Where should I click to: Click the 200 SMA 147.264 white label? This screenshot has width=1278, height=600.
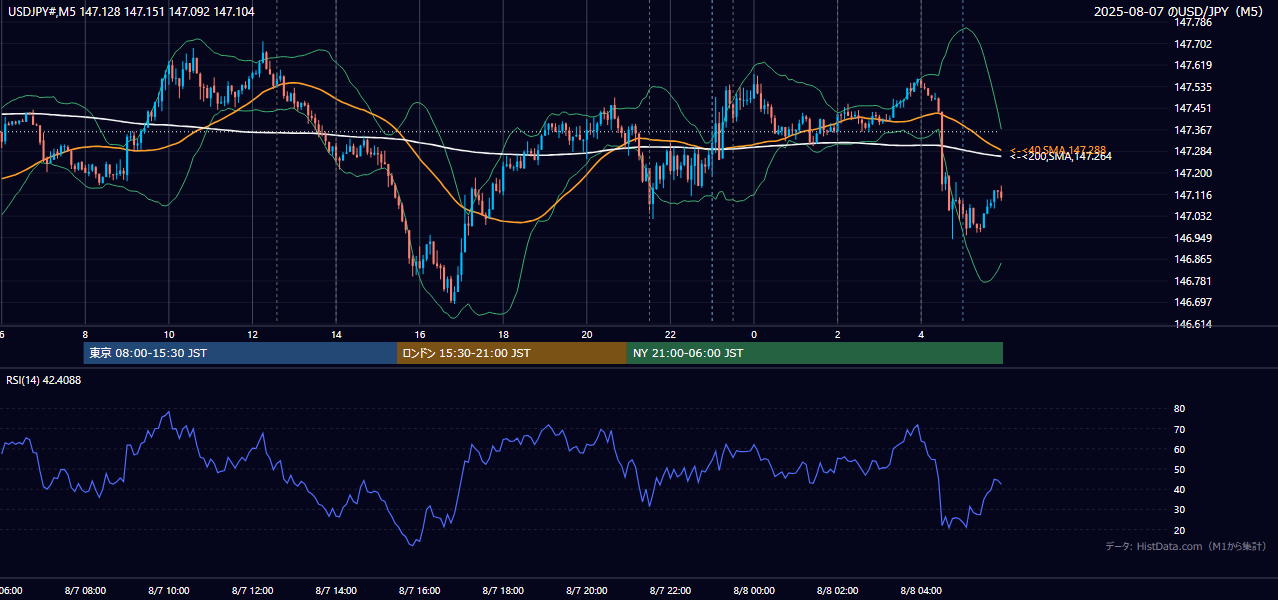point(1060,157)
